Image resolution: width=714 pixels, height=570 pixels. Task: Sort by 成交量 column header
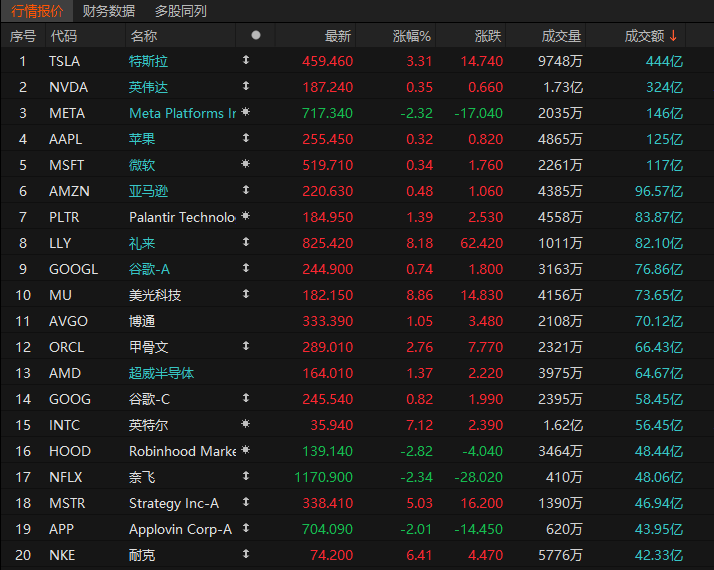[561, 36]
